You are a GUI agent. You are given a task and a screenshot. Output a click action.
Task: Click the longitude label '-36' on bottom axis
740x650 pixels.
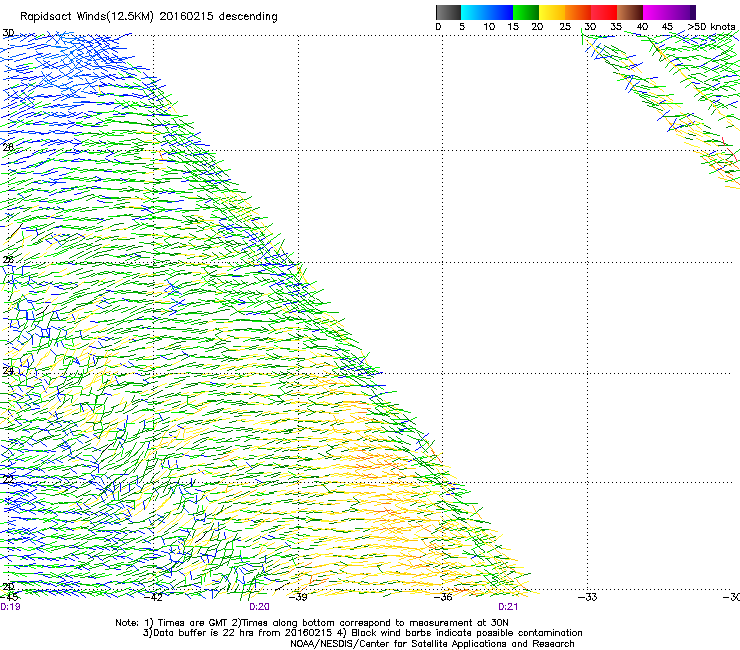[443, 597]
